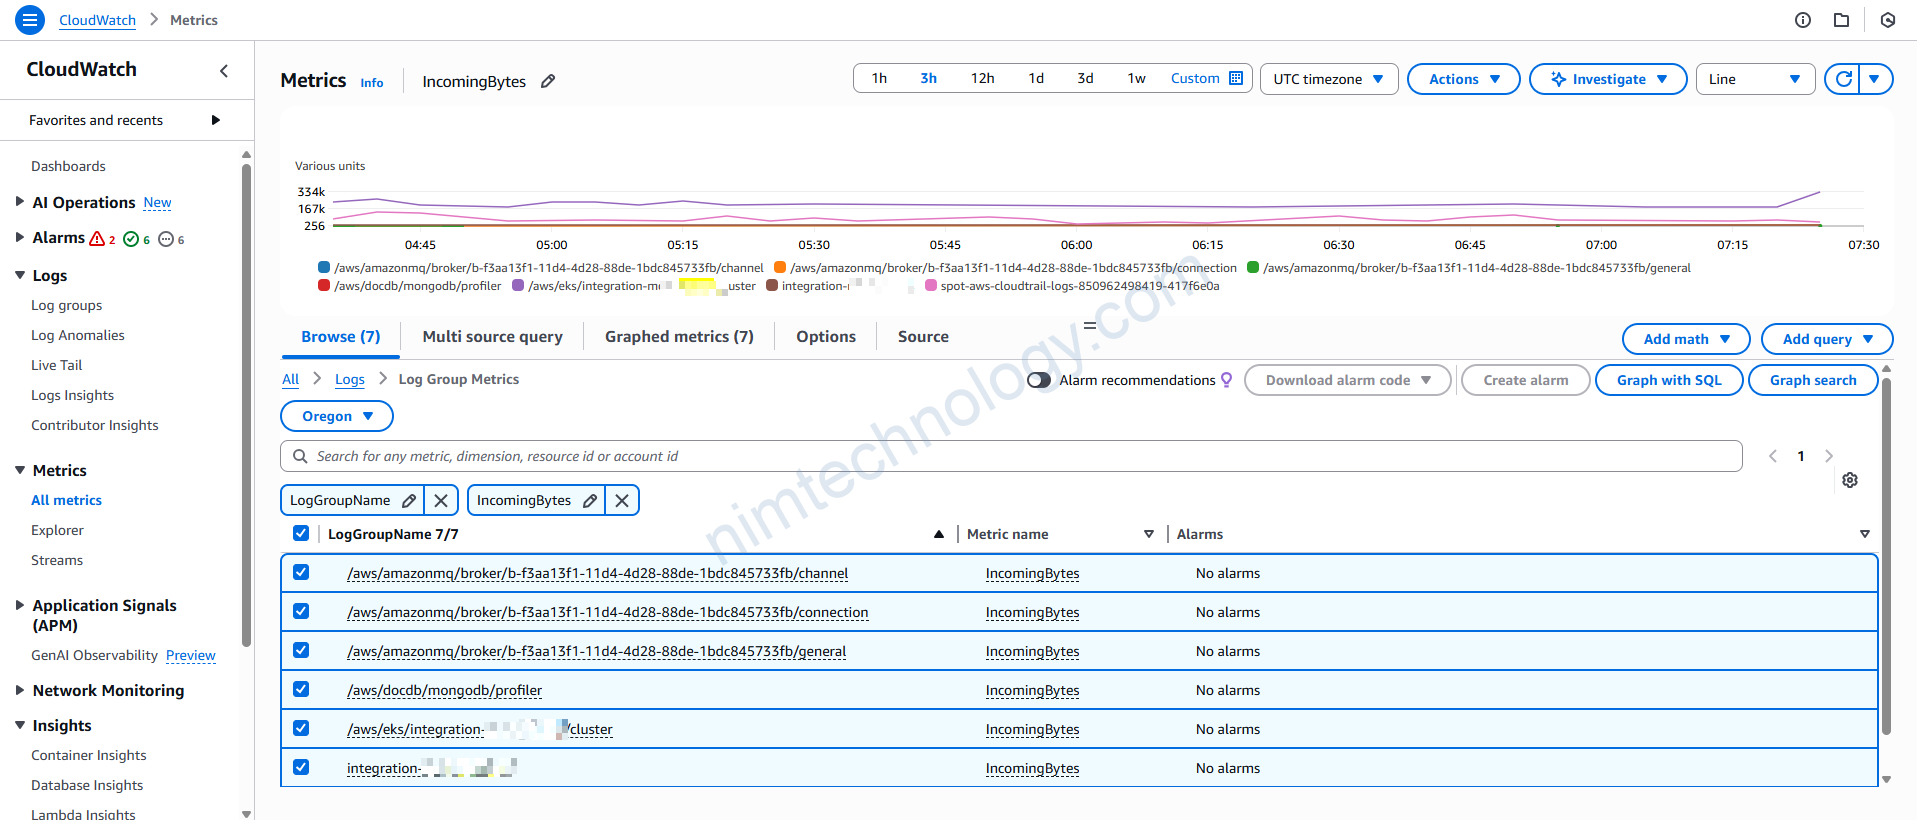Open the hamburger navigation menu
1917x820 pixels.
coord(30,19)
